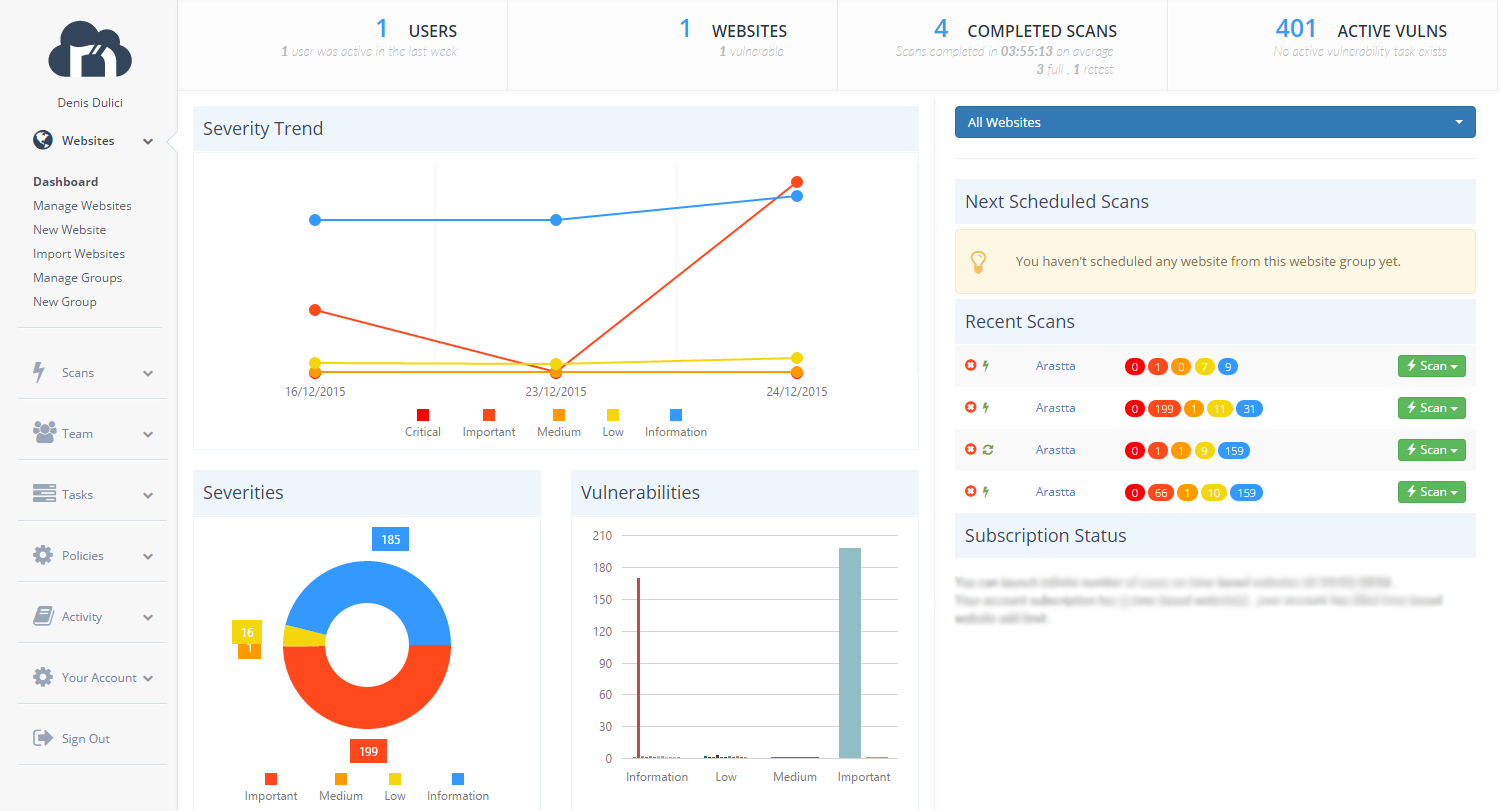Image resolution: width=1500 pixels, height=811 pixels.
Task: Expand the Scans menu chevron
Action: click(148, 373)
